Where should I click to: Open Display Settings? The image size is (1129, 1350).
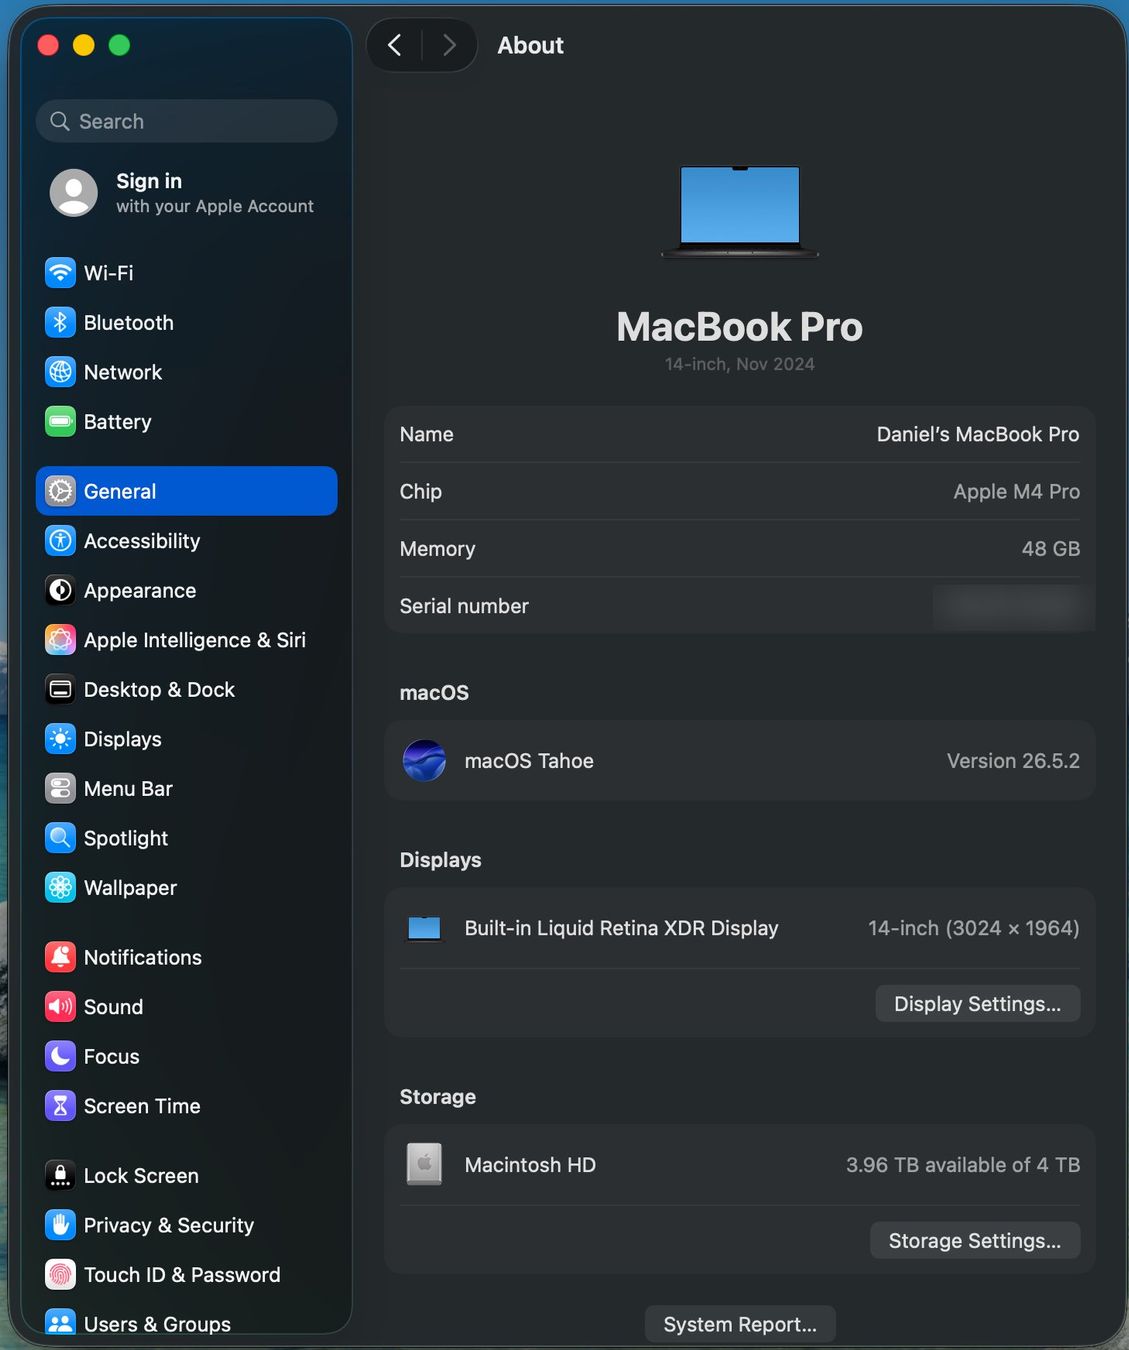coord(977,1004)
